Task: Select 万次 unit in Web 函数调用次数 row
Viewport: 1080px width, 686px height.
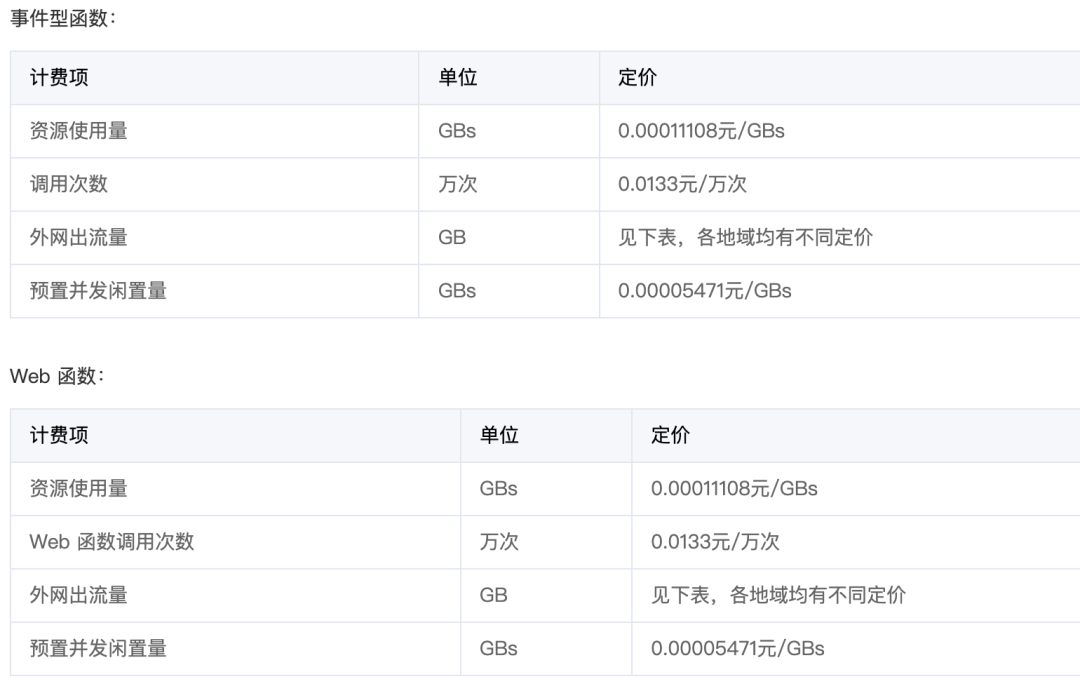Action: pyautogui.click(x=499, y=541)
